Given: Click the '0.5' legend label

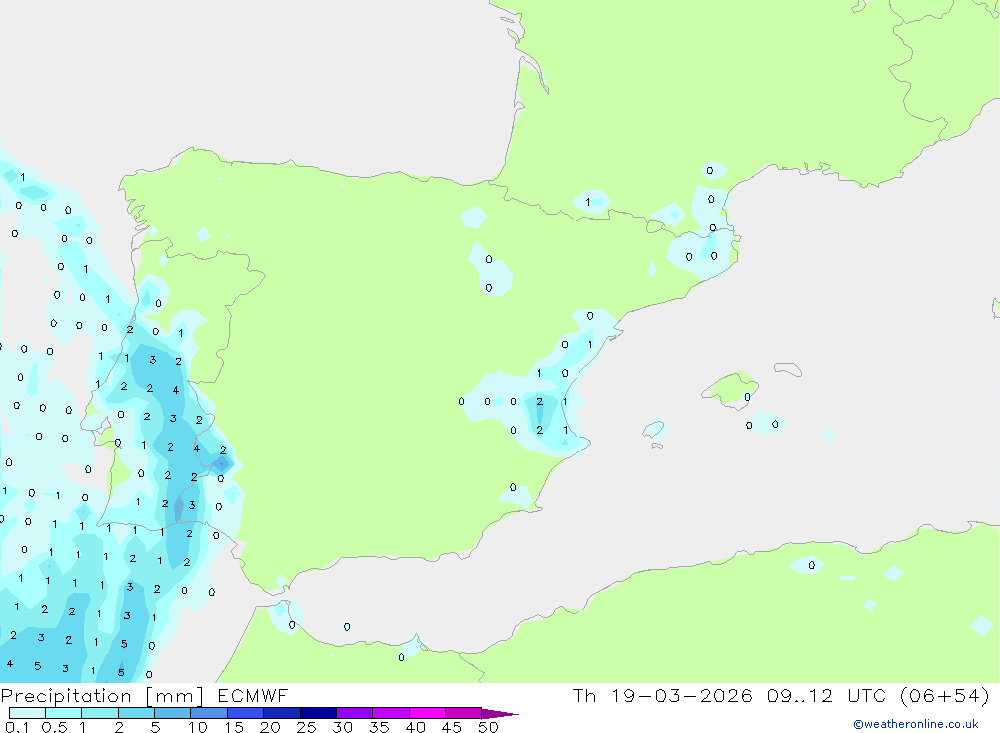Looking at the screenshot, I should click(x=55, y=727).
